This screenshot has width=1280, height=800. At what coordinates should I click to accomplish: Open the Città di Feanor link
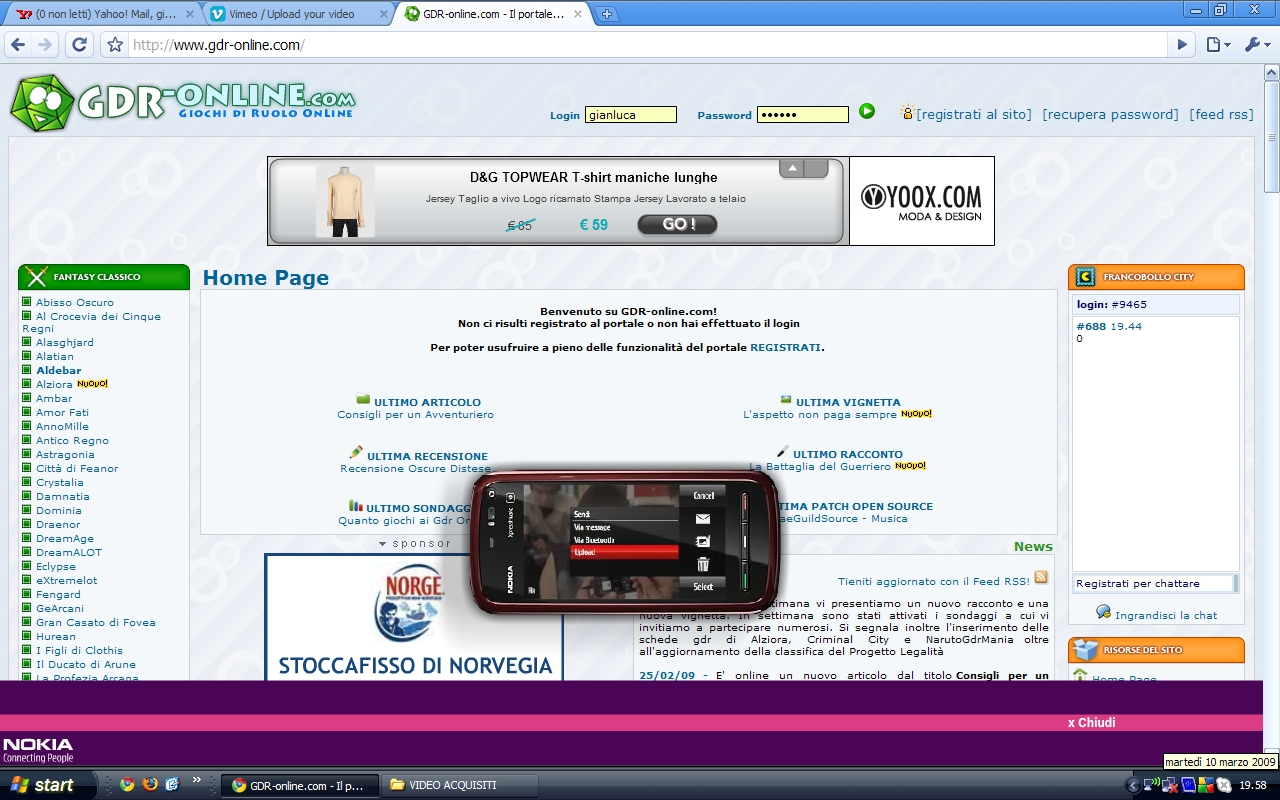point(77,468)
